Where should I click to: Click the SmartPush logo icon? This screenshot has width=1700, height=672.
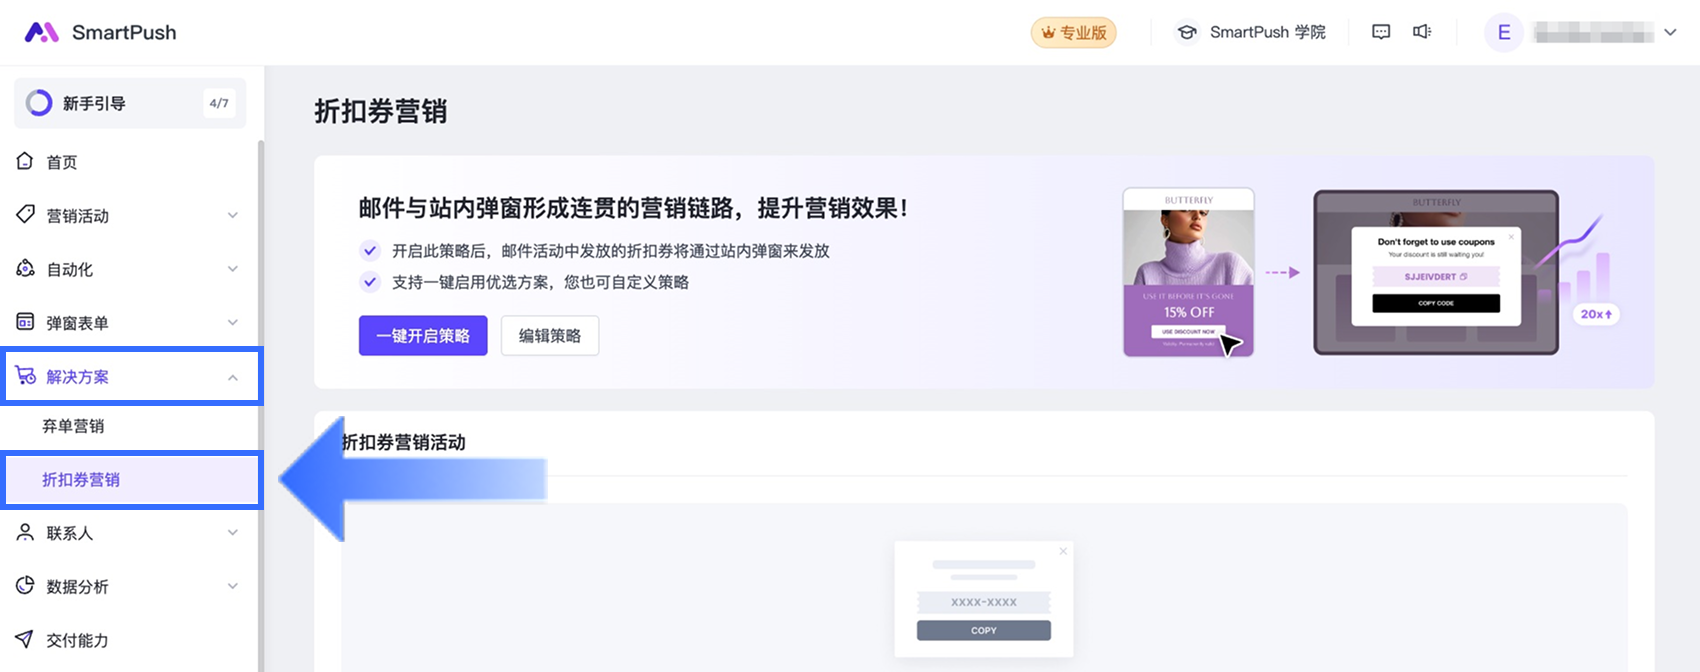41,32
